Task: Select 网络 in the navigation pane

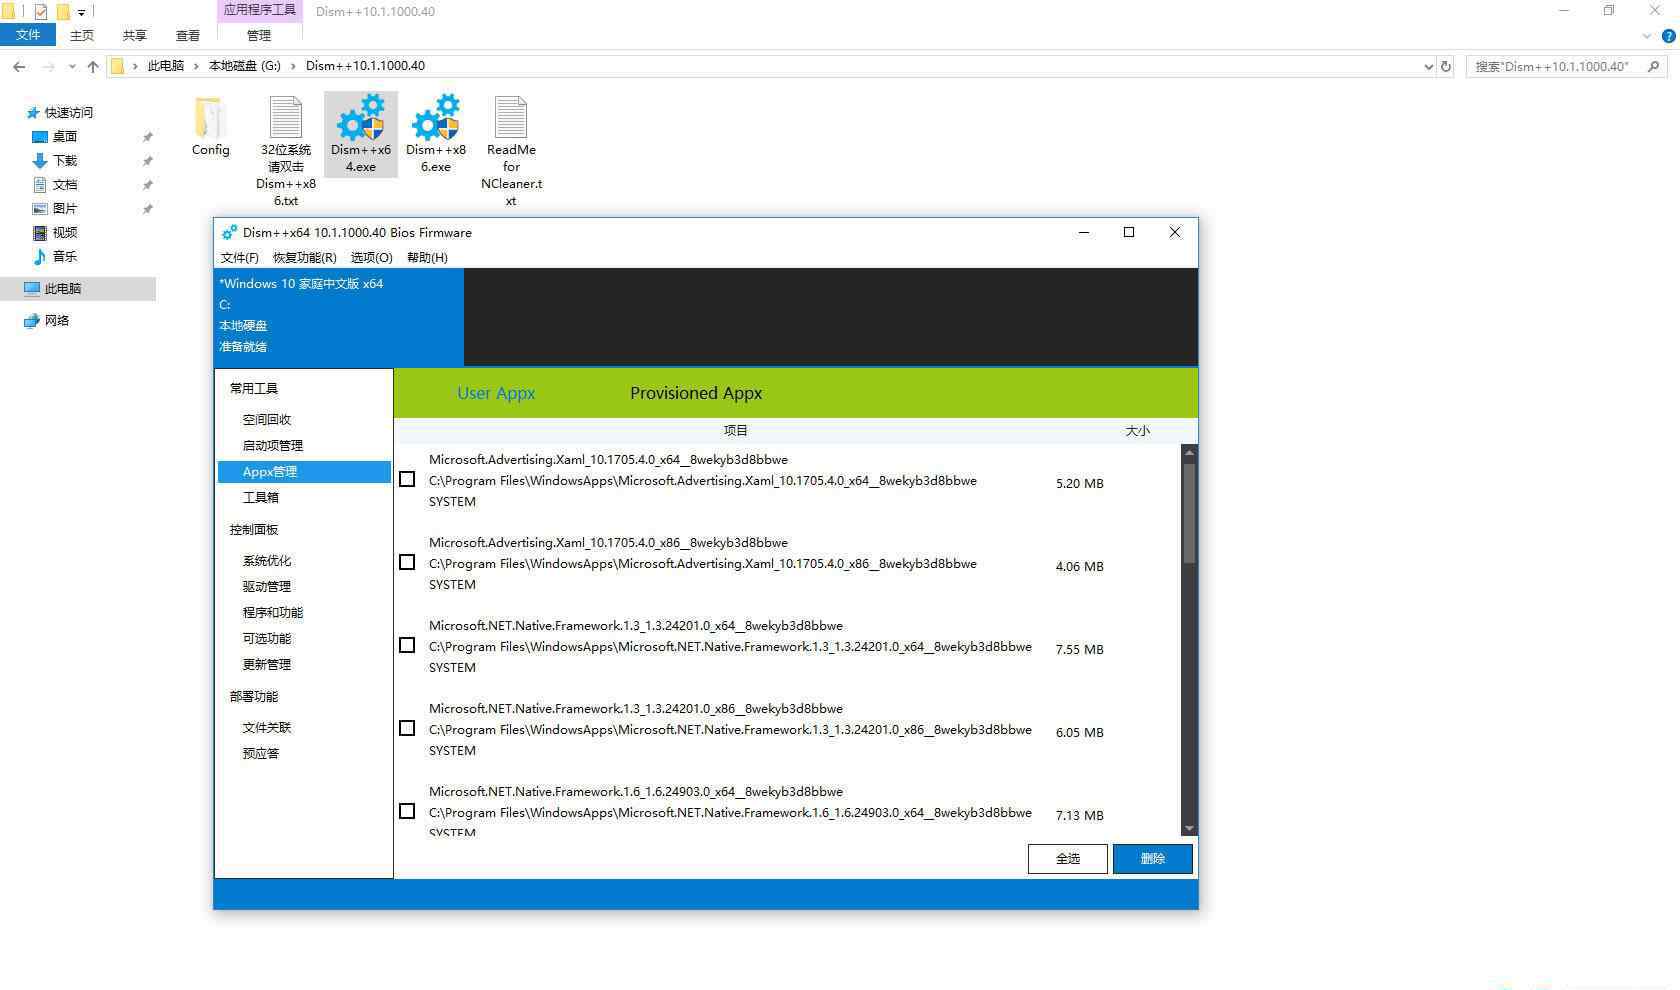Action: tap(57, 320)
